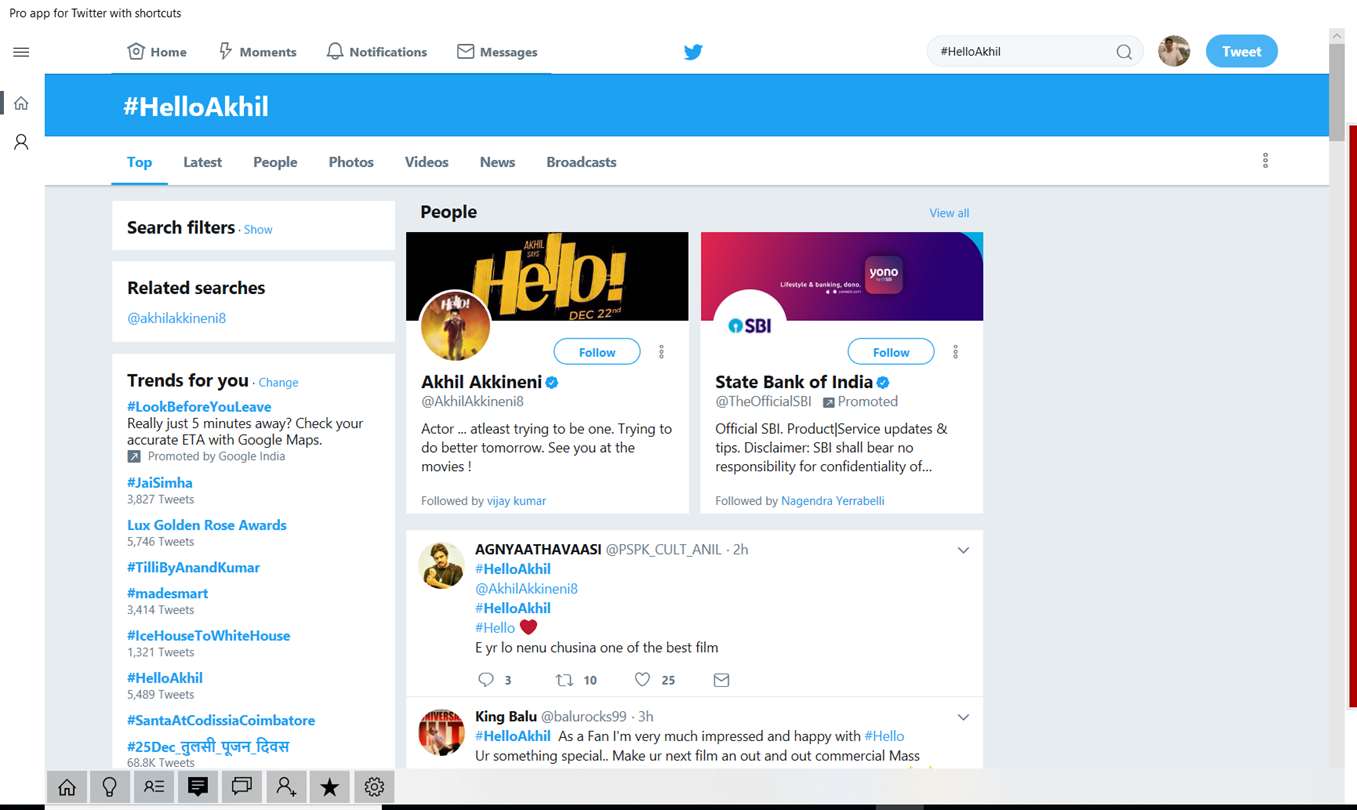The width and height of the screenshot is (1357, 810).
Task: Open Messages in the top navigation
Action: coord(497,52)
